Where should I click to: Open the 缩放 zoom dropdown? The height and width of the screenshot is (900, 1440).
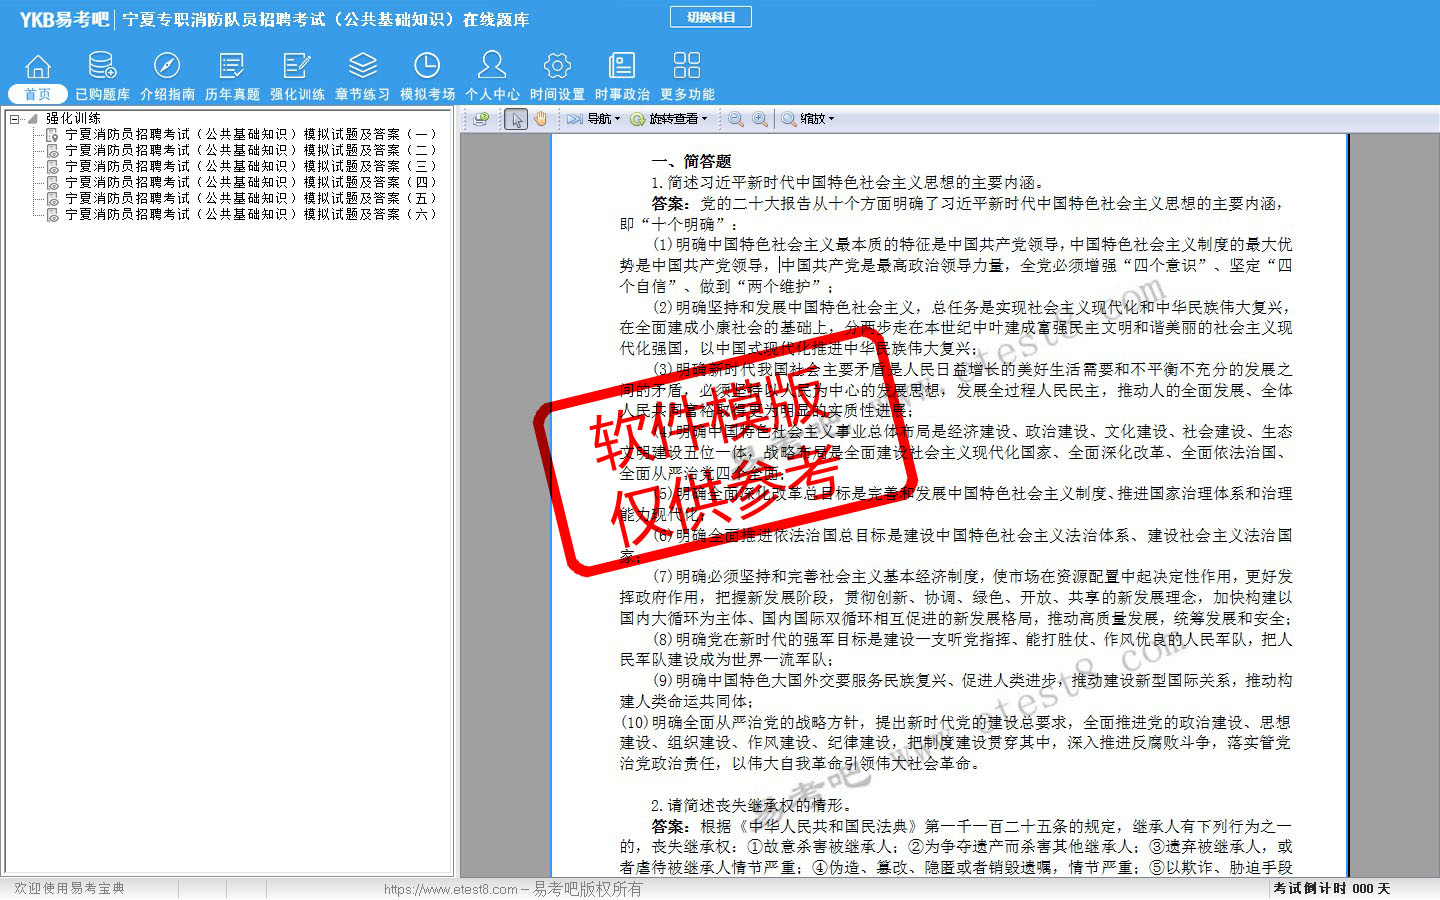[x=808, y=119]
